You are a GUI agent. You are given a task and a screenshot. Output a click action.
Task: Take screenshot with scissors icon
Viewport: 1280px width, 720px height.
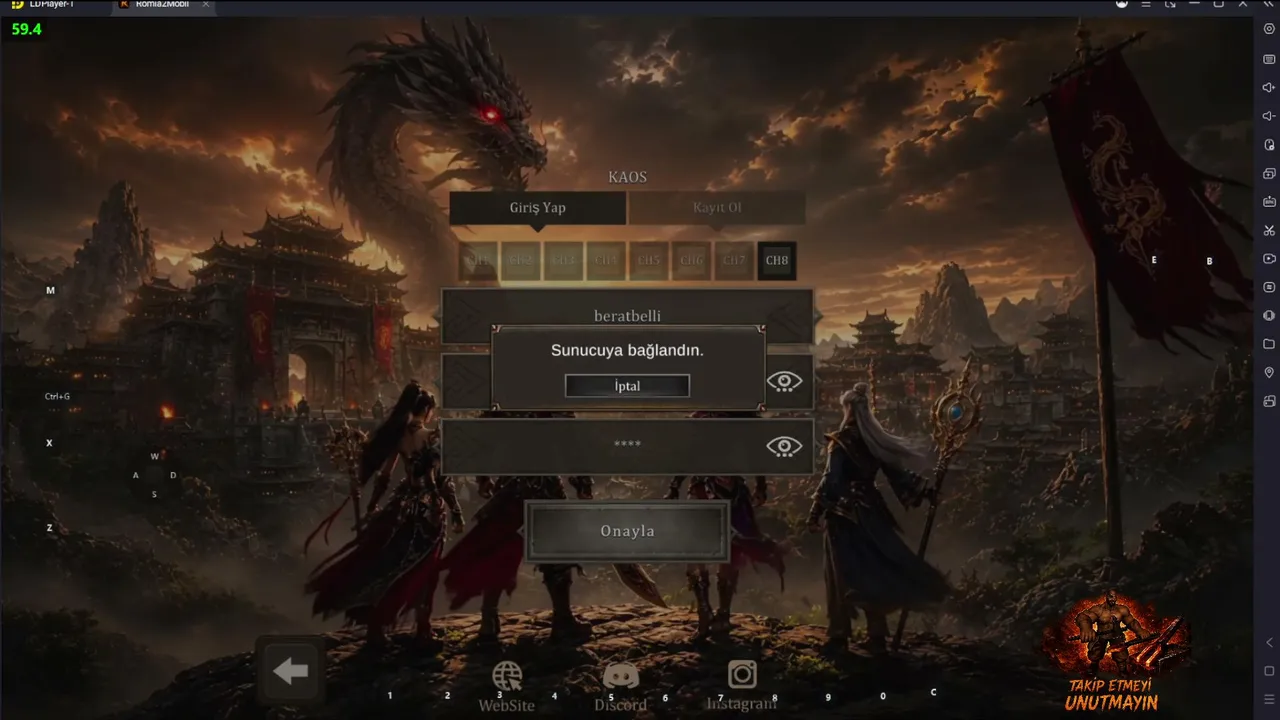click(1269, 230)
